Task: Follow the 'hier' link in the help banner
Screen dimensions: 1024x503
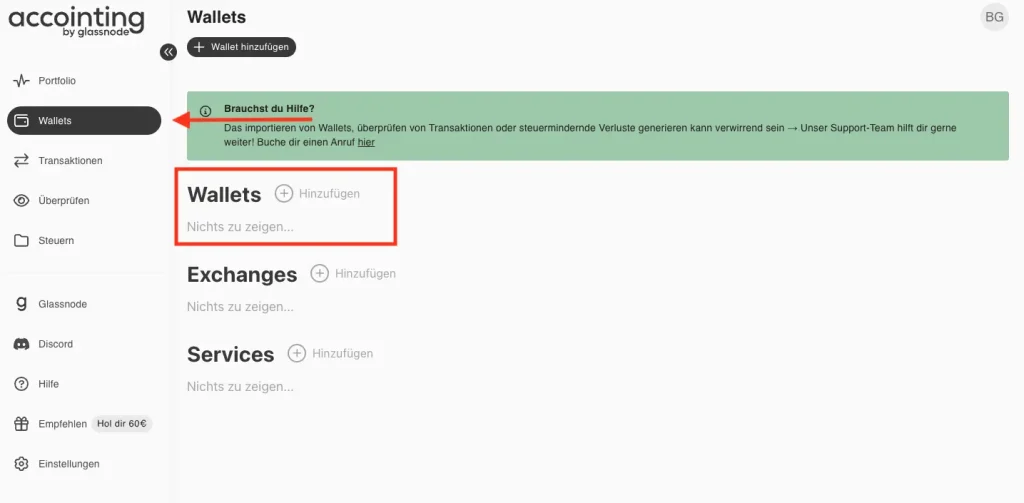Action: pyautogui.click(x=366, y=143)
